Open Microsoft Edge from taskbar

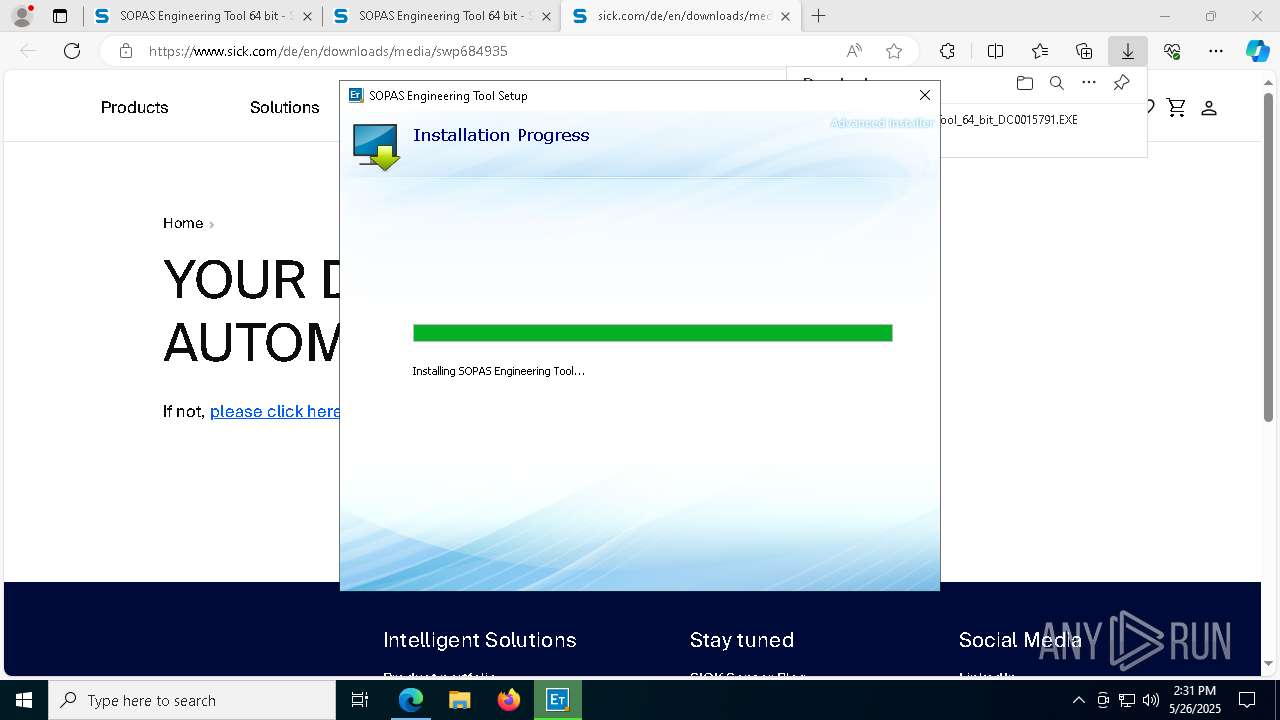pyautogui.click(x=410, y=700)
